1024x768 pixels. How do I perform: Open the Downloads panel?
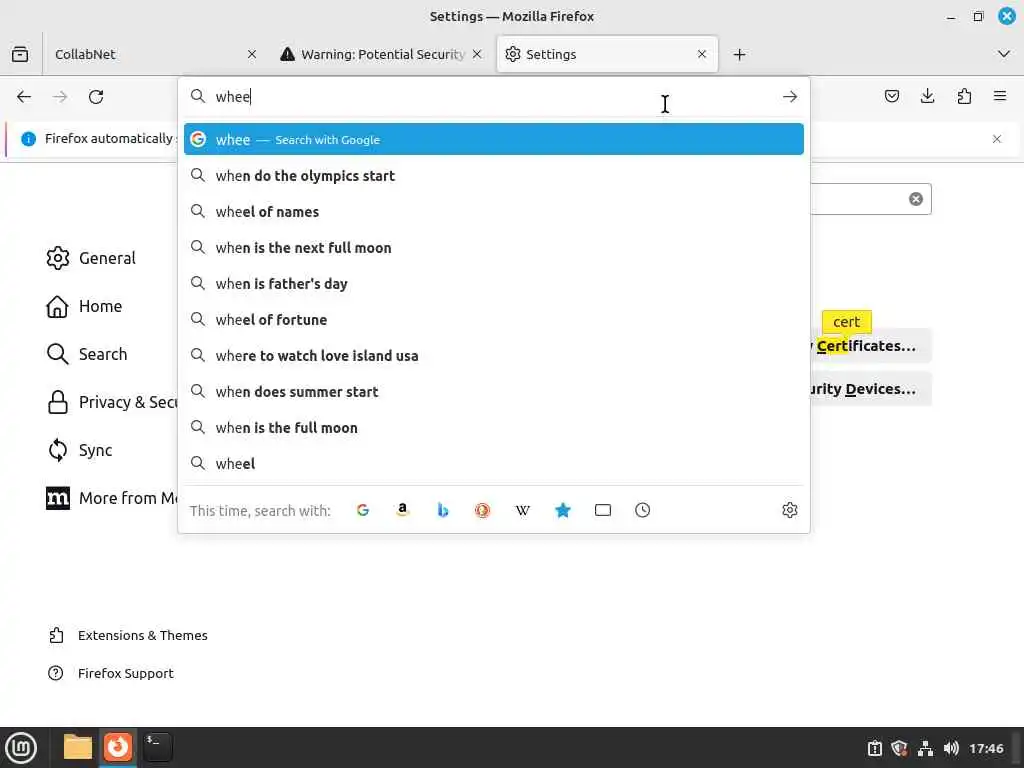coord(927,97)
